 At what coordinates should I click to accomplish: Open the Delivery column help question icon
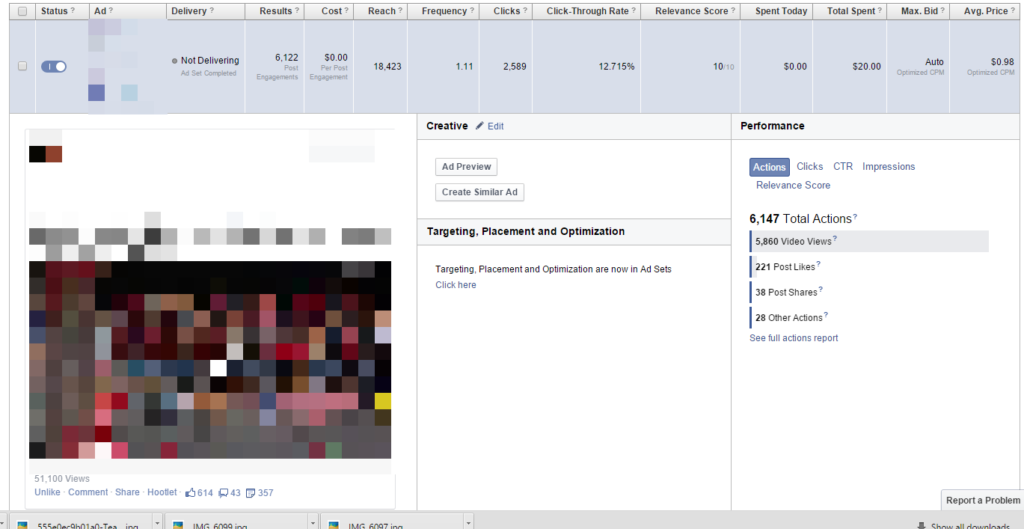211,11
